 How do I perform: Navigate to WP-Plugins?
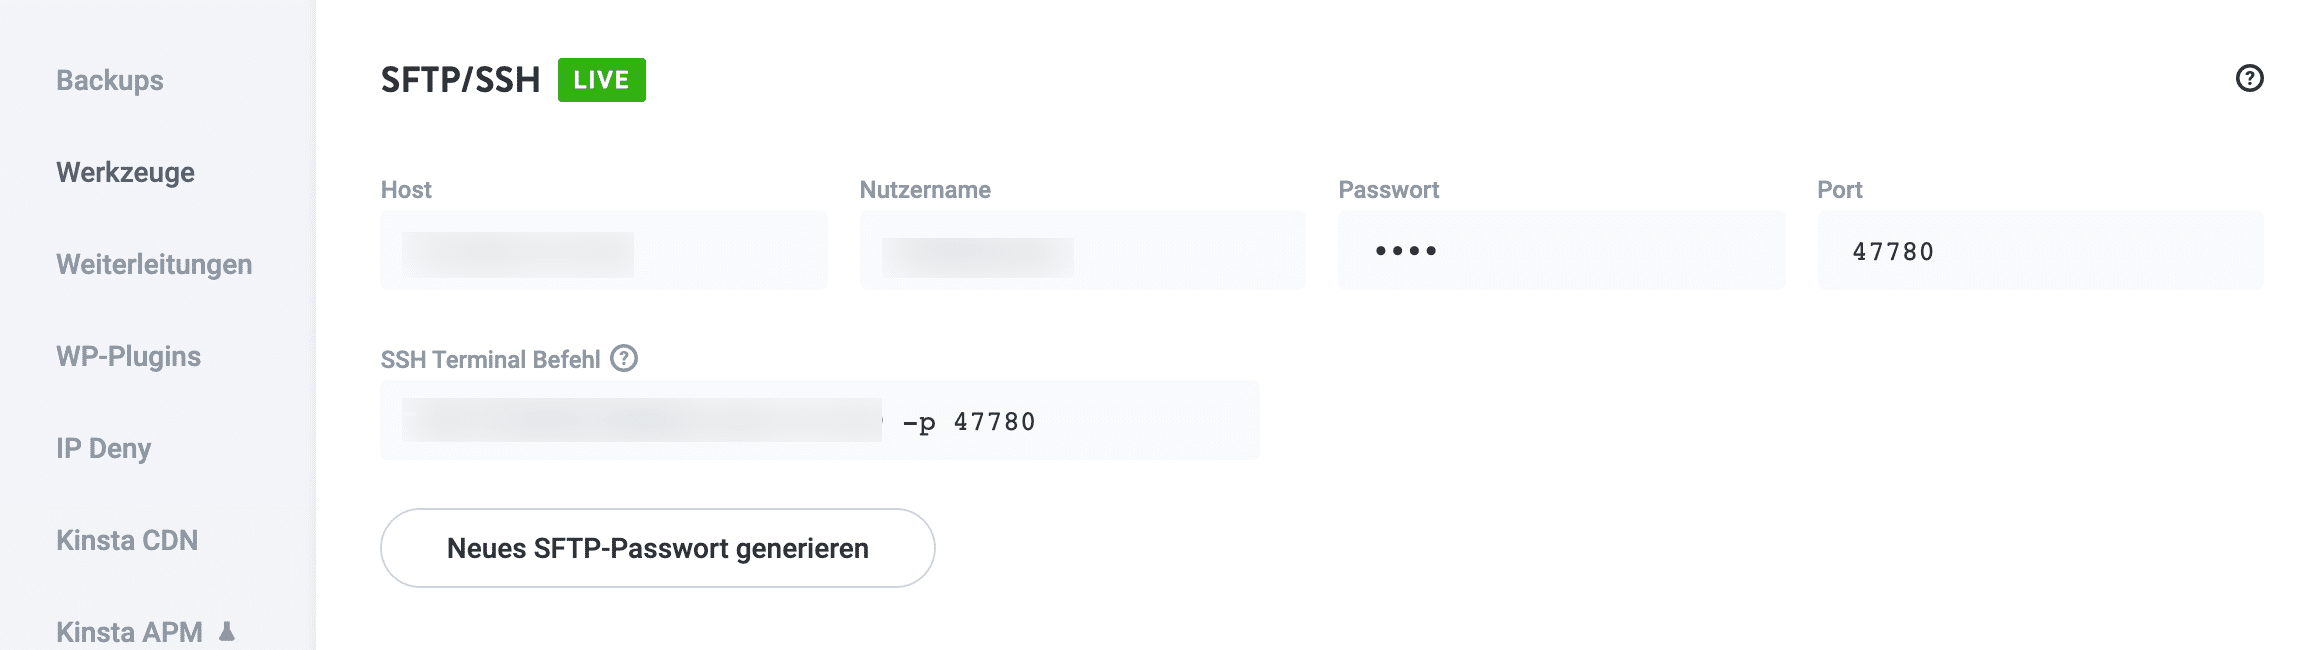tap(128, 356)
